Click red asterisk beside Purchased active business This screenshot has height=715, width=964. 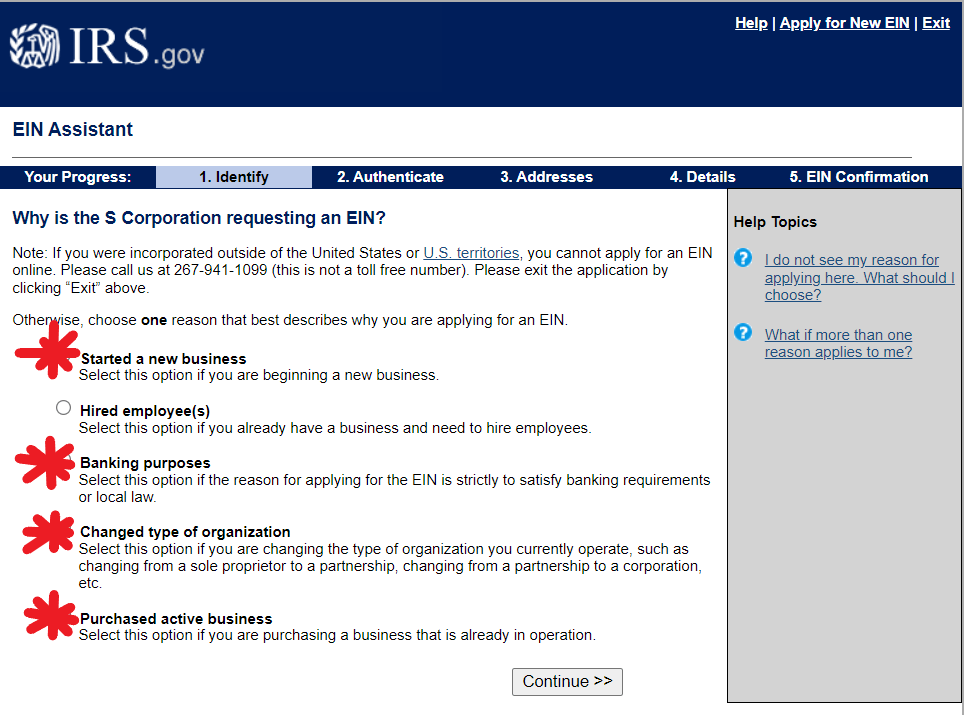pyautogui.click(x=52, y=615)
